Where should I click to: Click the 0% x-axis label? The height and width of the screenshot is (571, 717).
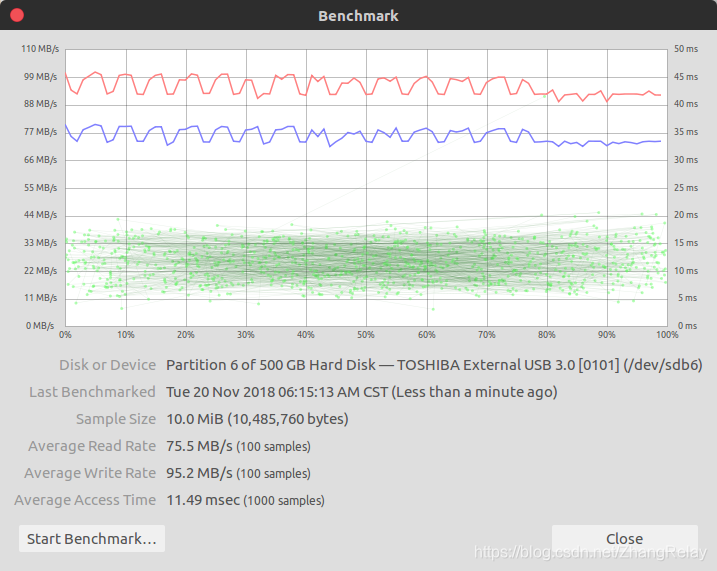click(x=65, y=335)
